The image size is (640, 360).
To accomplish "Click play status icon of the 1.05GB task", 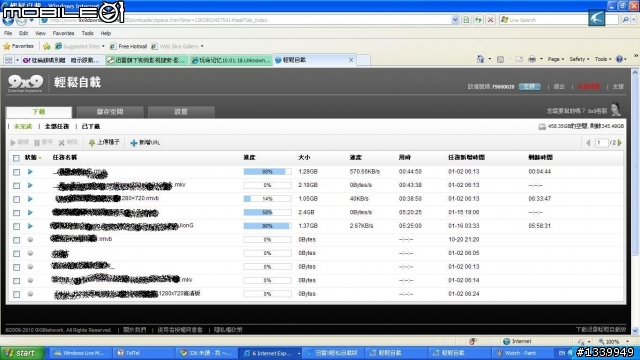I will click(30, 199).
